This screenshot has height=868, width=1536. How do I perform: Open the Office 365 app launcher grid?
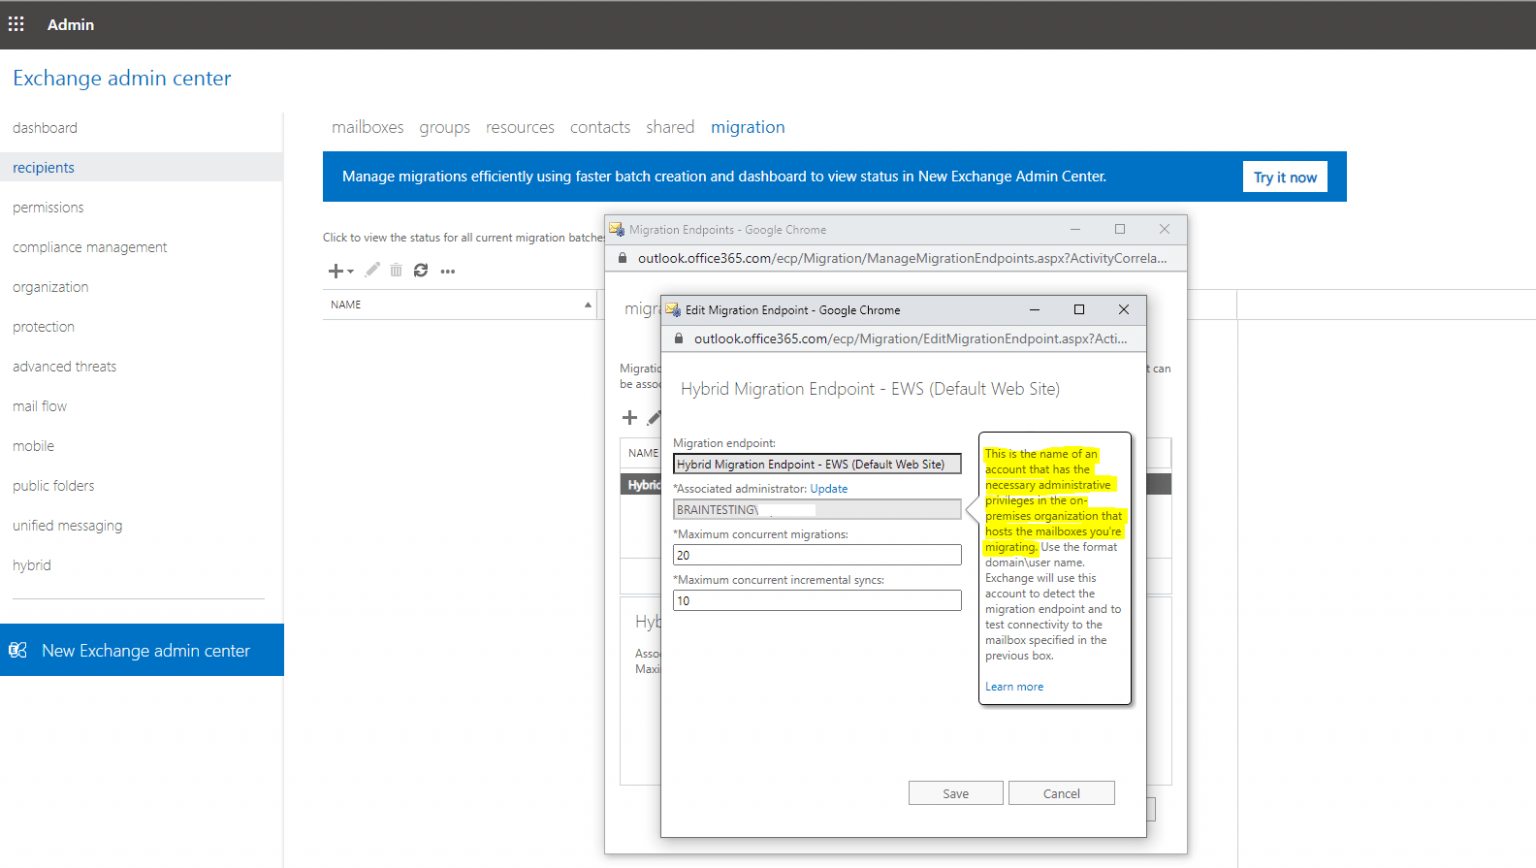pyautogui.click(x=16, y=24)
